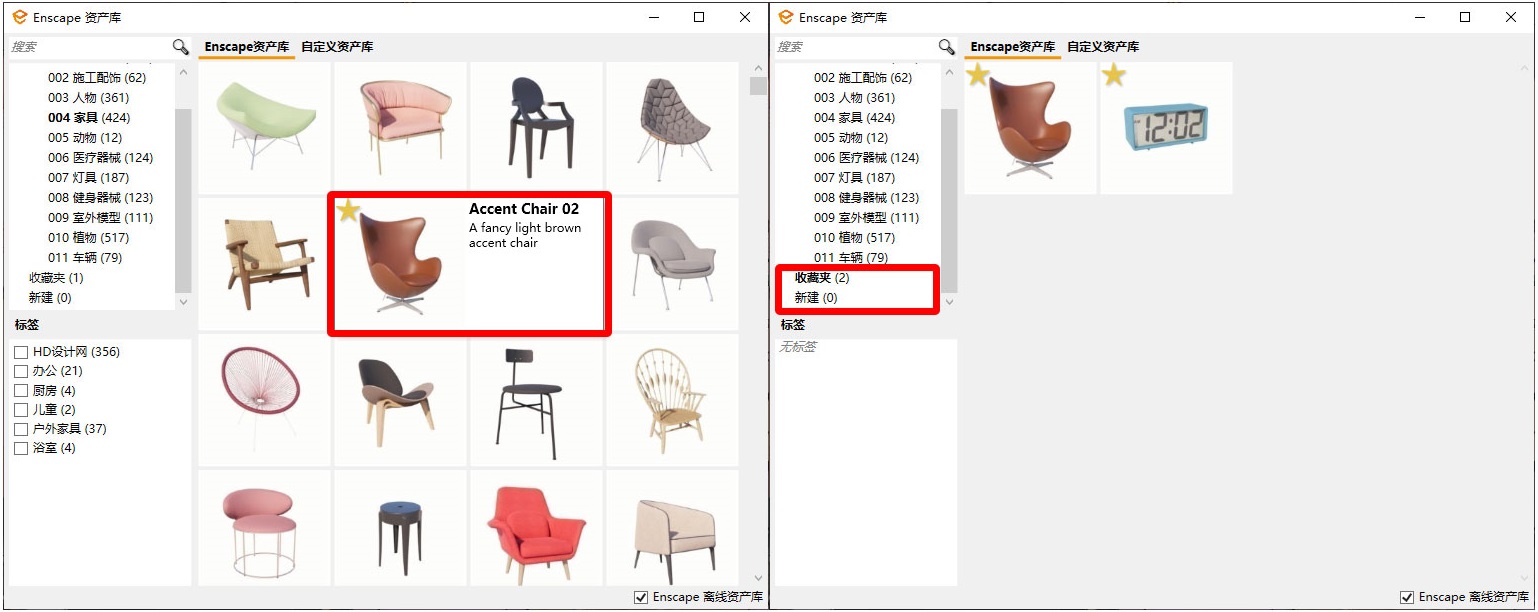The height and width of the screenshot is (612, 1538).
Task: Select 003 人物 (361) in right window
Action: point(854,98)
